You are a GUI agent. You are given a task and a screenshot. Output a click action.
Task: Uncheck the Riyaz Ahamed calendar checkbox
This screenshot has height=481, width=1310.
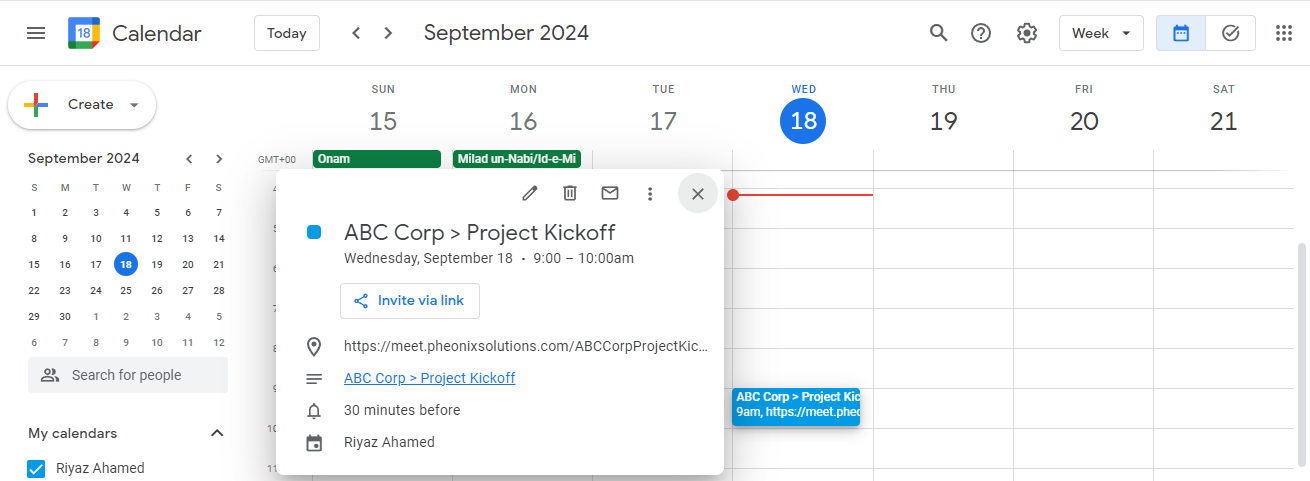37,468
